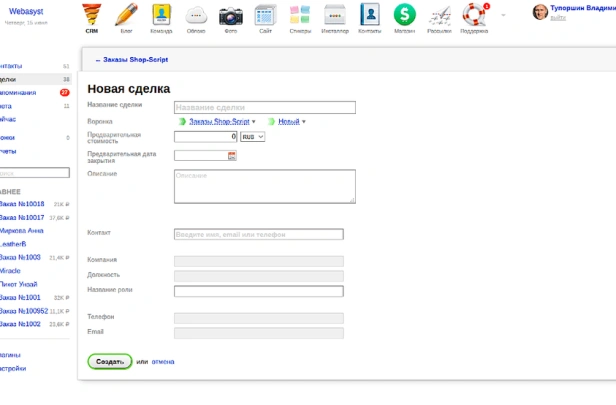This screenshot has height=405, width=616.
Task: Open the Сайт app icon
Action: [265, 15]
